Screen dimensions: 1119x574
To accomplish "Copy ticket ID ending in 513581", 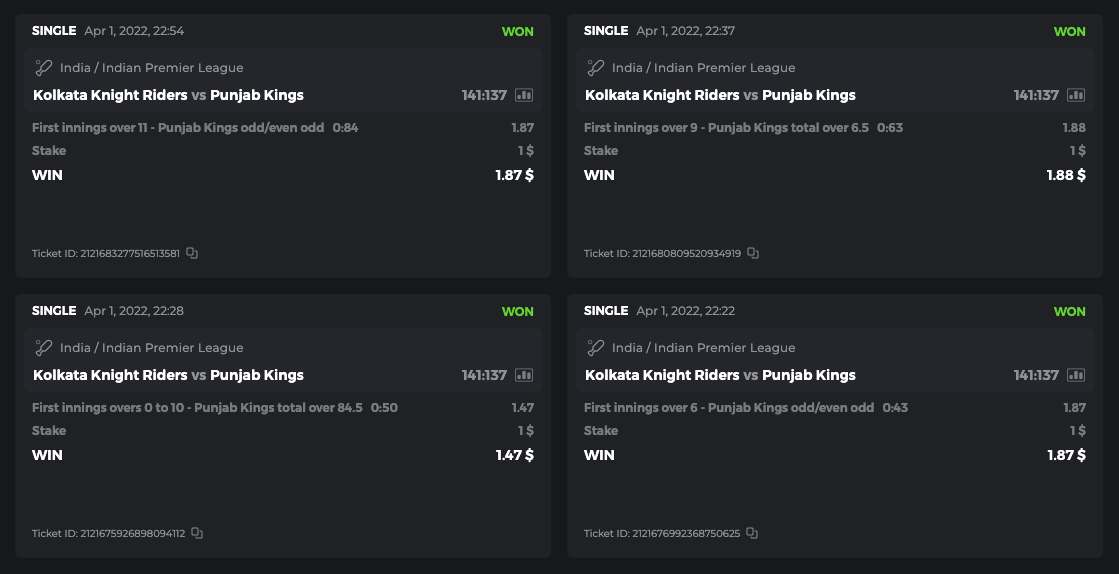I will pyautogui.click(x=192, y=253).
